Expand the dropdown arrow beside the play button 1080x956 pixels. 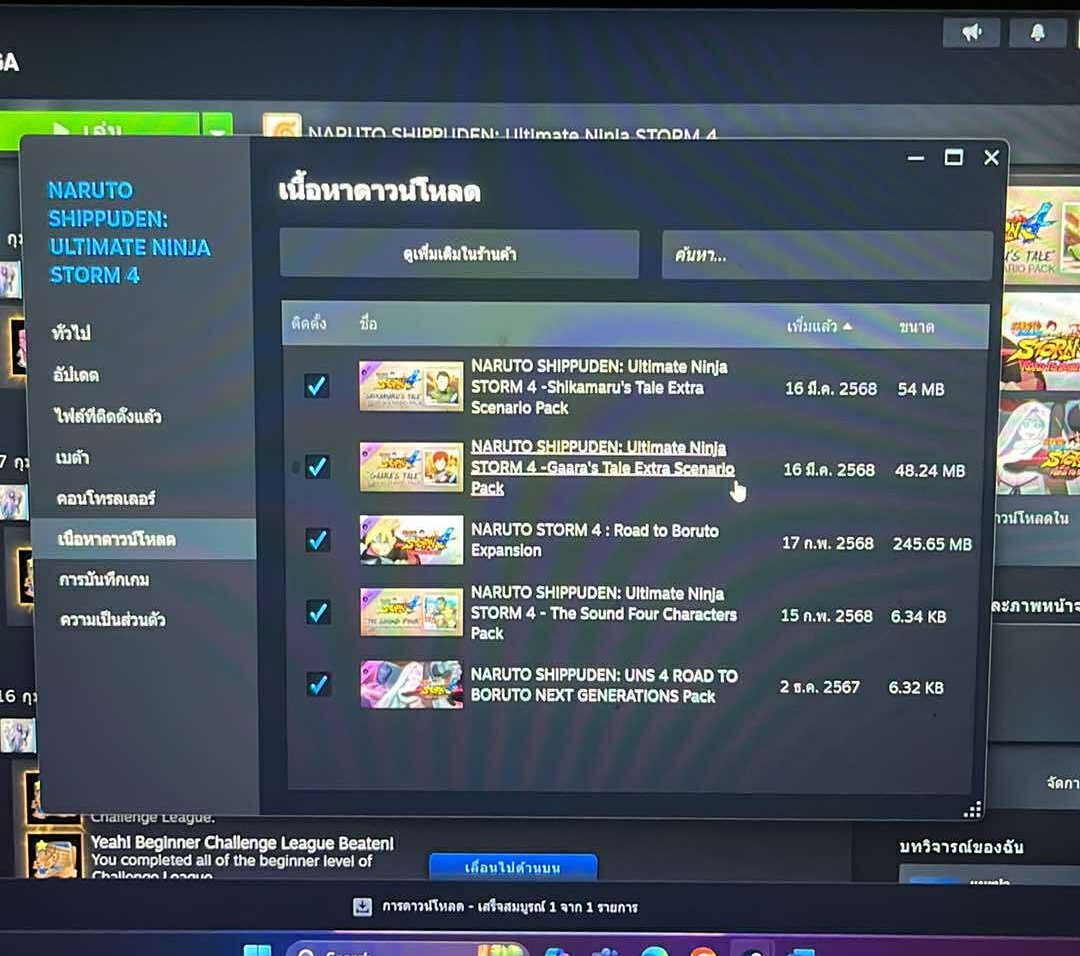[217, 127]
